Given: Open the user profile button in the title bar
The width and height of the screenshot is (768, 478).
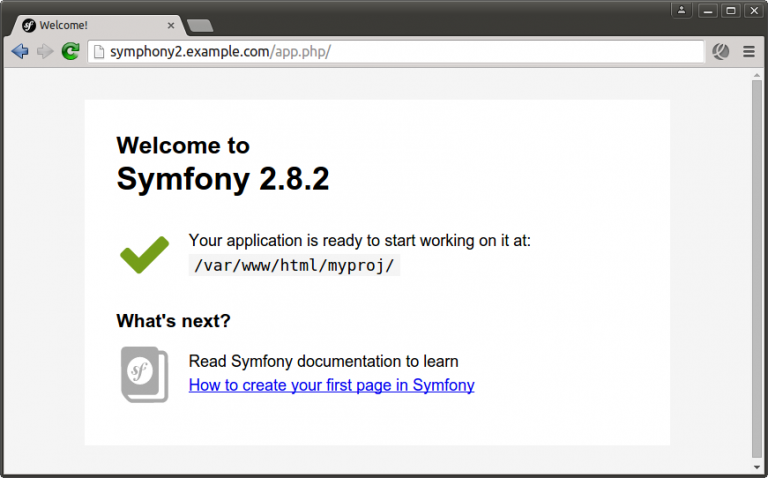Looking at the screenshot, I should click(681, 10).
